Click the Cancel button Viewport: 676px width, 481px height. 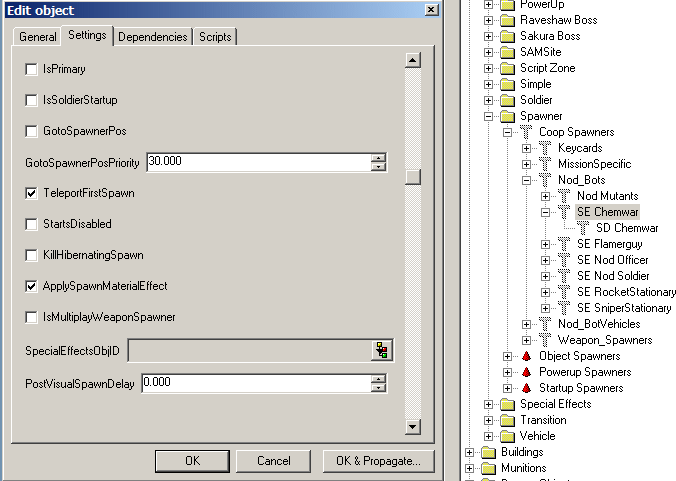(x=273, y=461)
